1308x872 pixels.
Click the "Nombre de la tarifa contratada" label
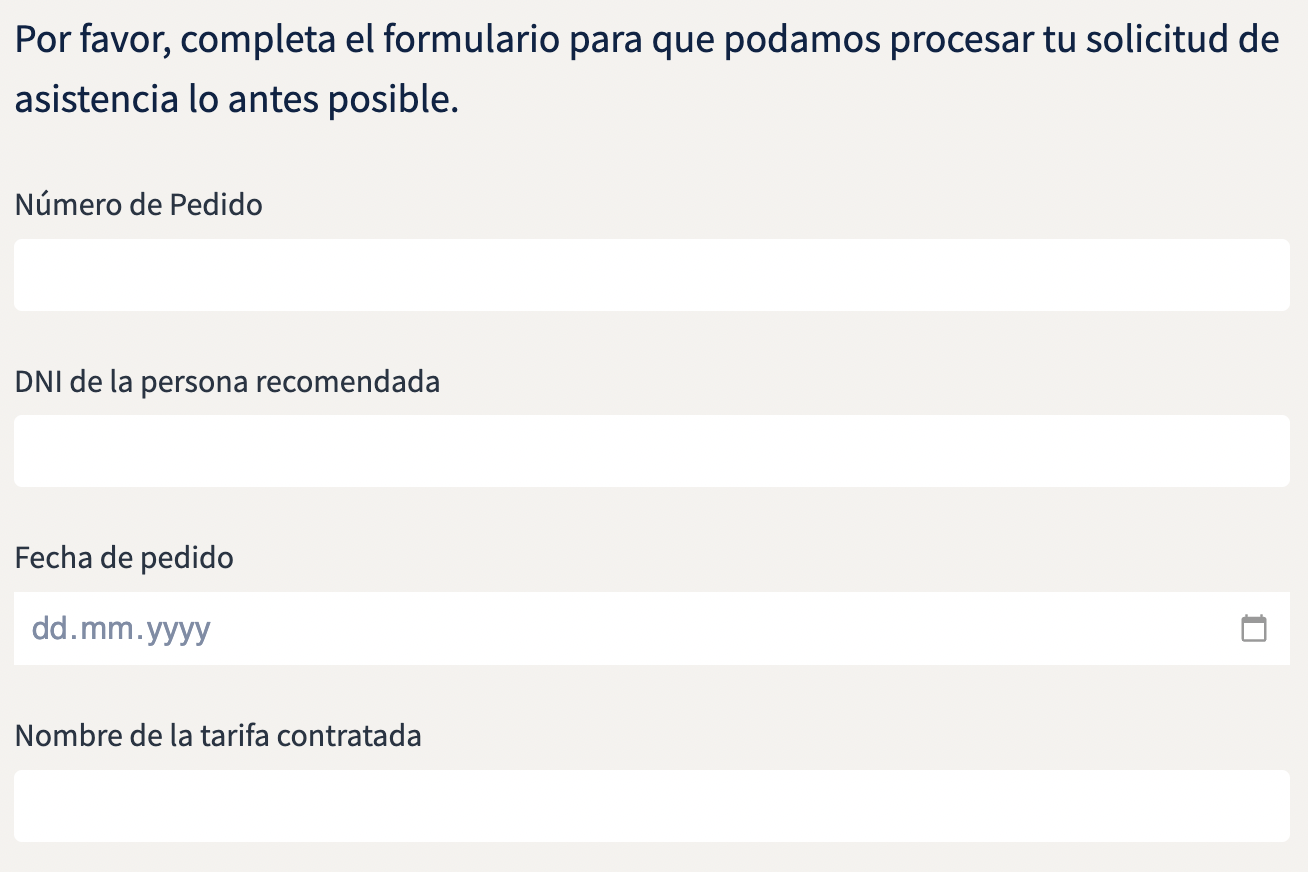pos(219,736)
